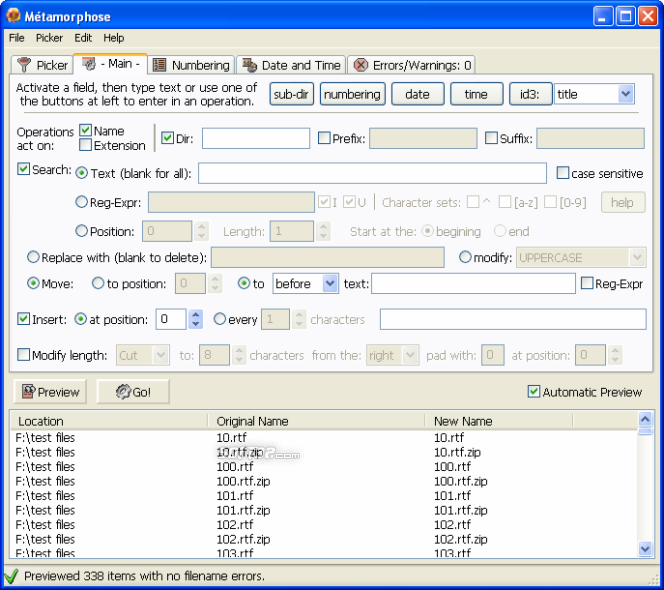
Task: Click the numbering button
Action: click(x=352, y=94)
